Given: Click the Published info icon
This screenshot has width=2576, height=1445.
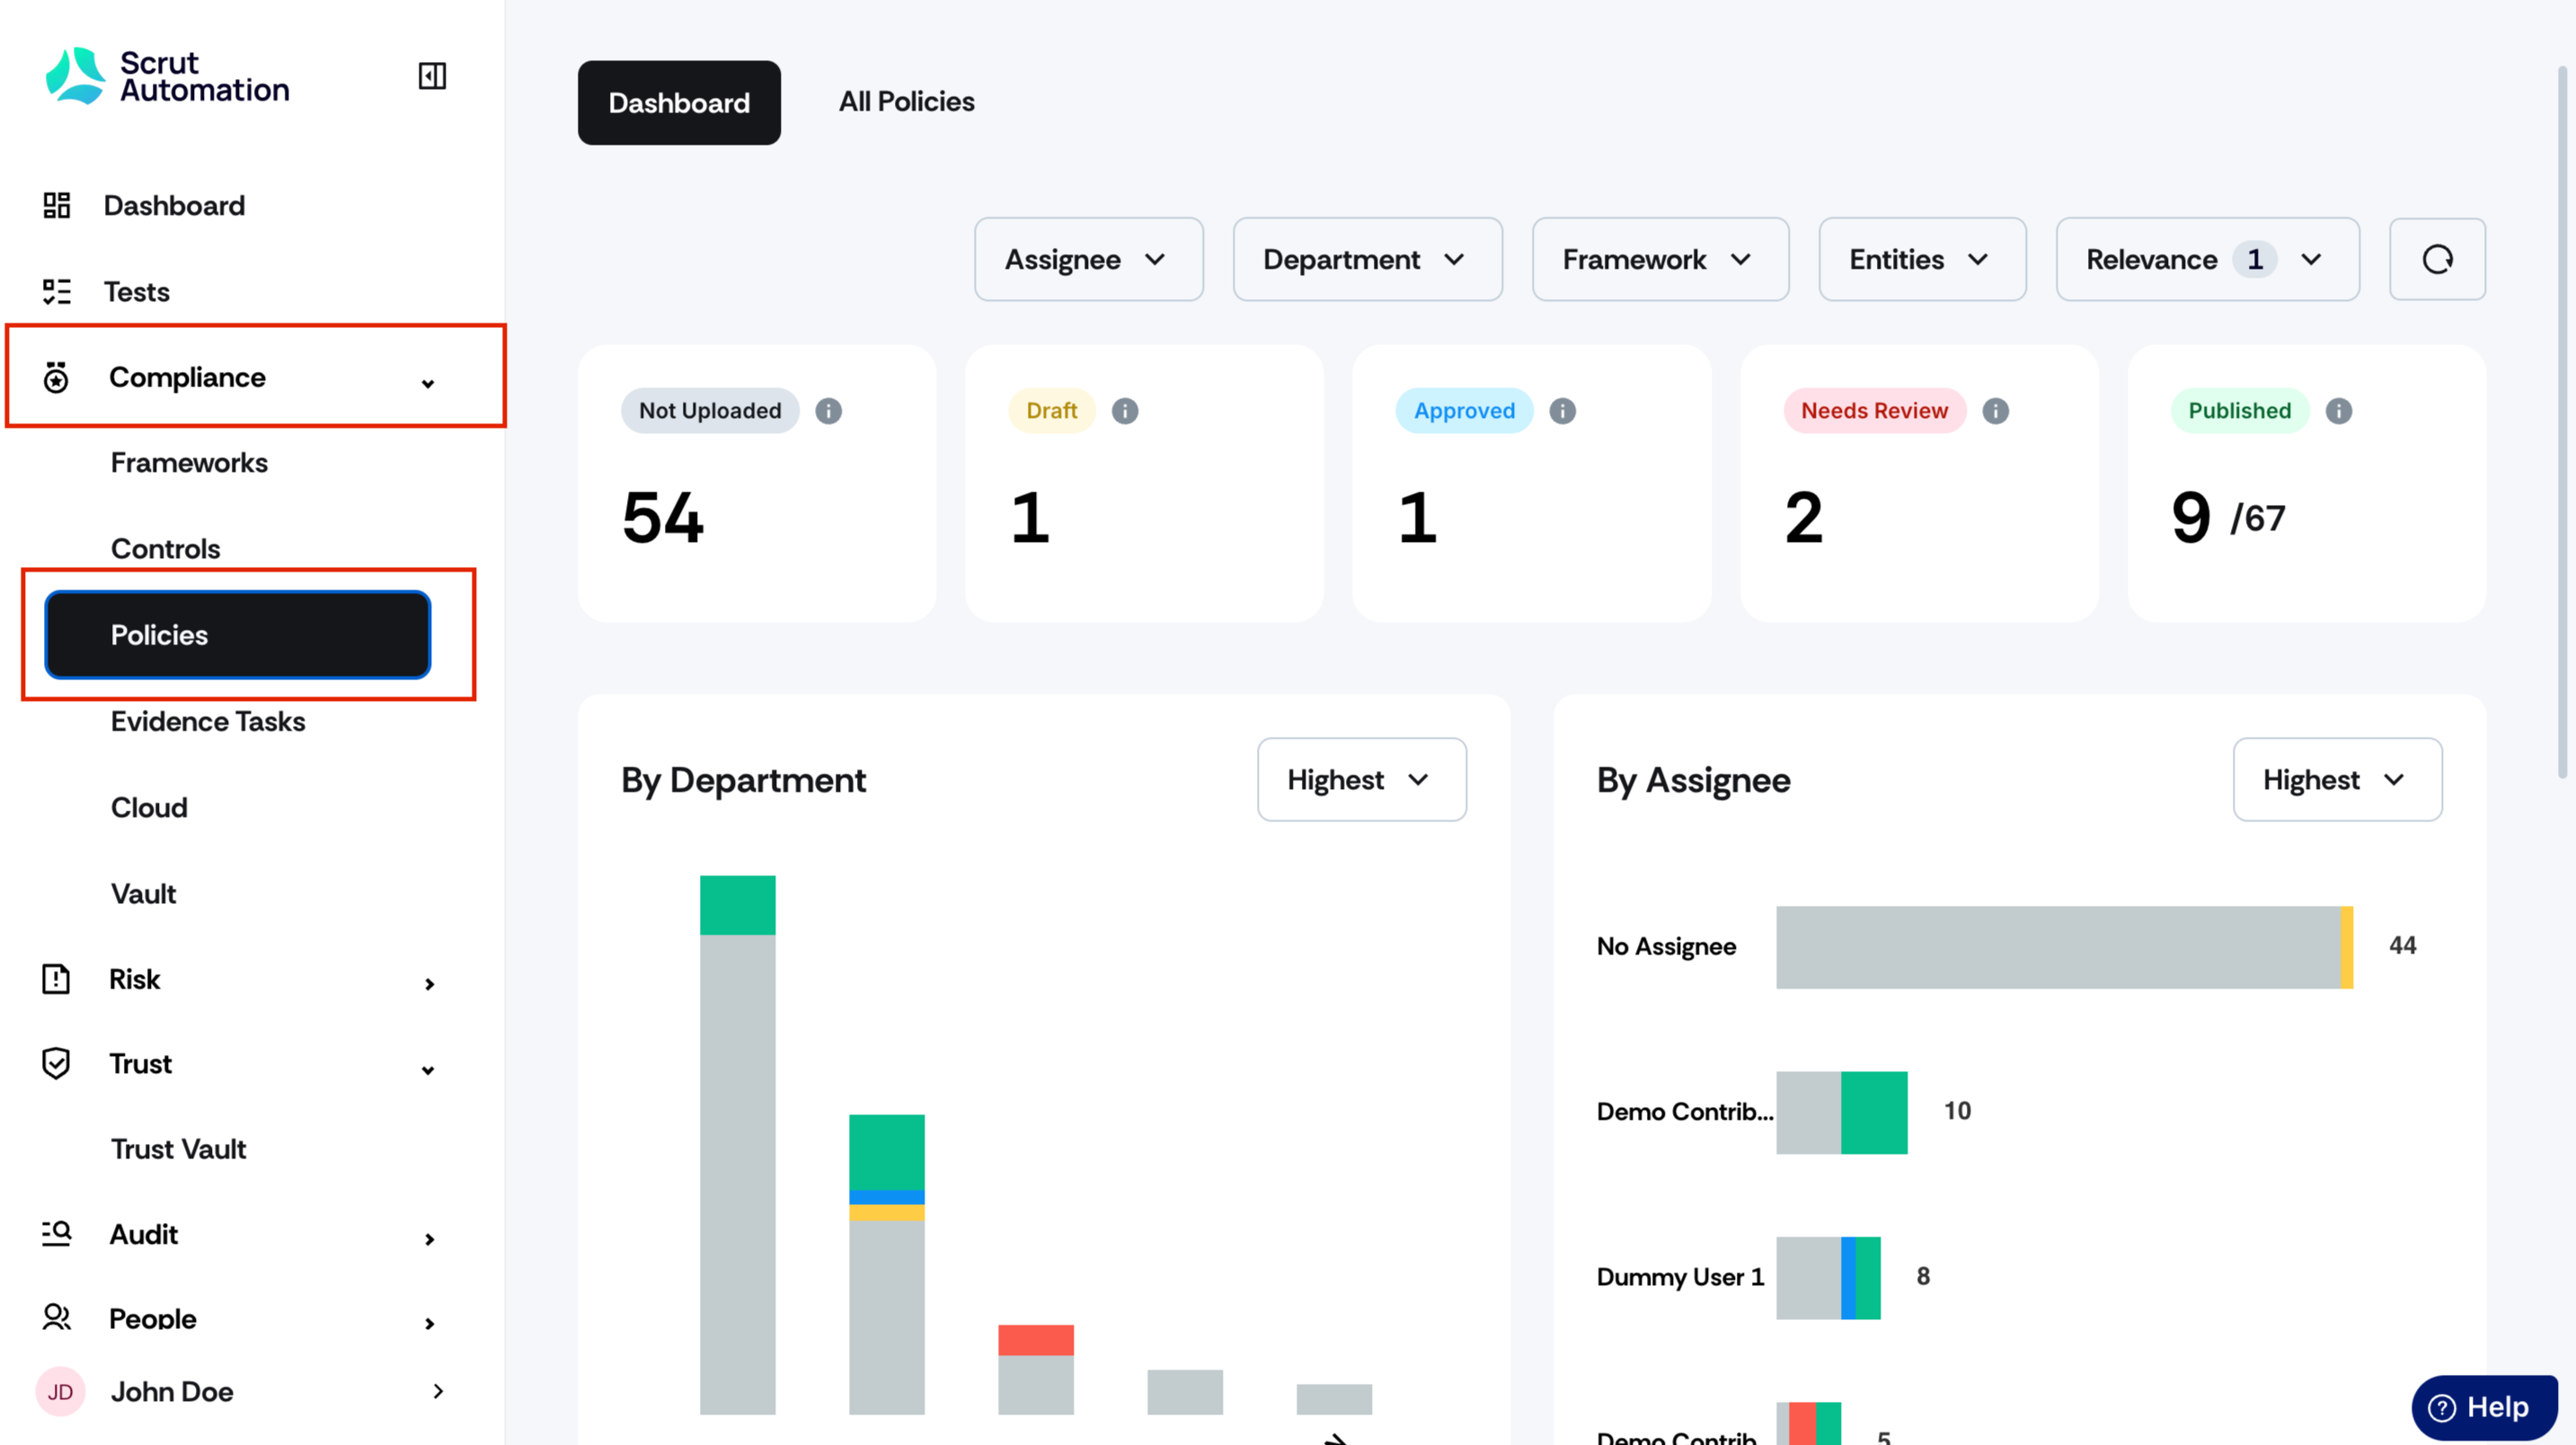Looking at the screenshot, I should click(2338, 411).
